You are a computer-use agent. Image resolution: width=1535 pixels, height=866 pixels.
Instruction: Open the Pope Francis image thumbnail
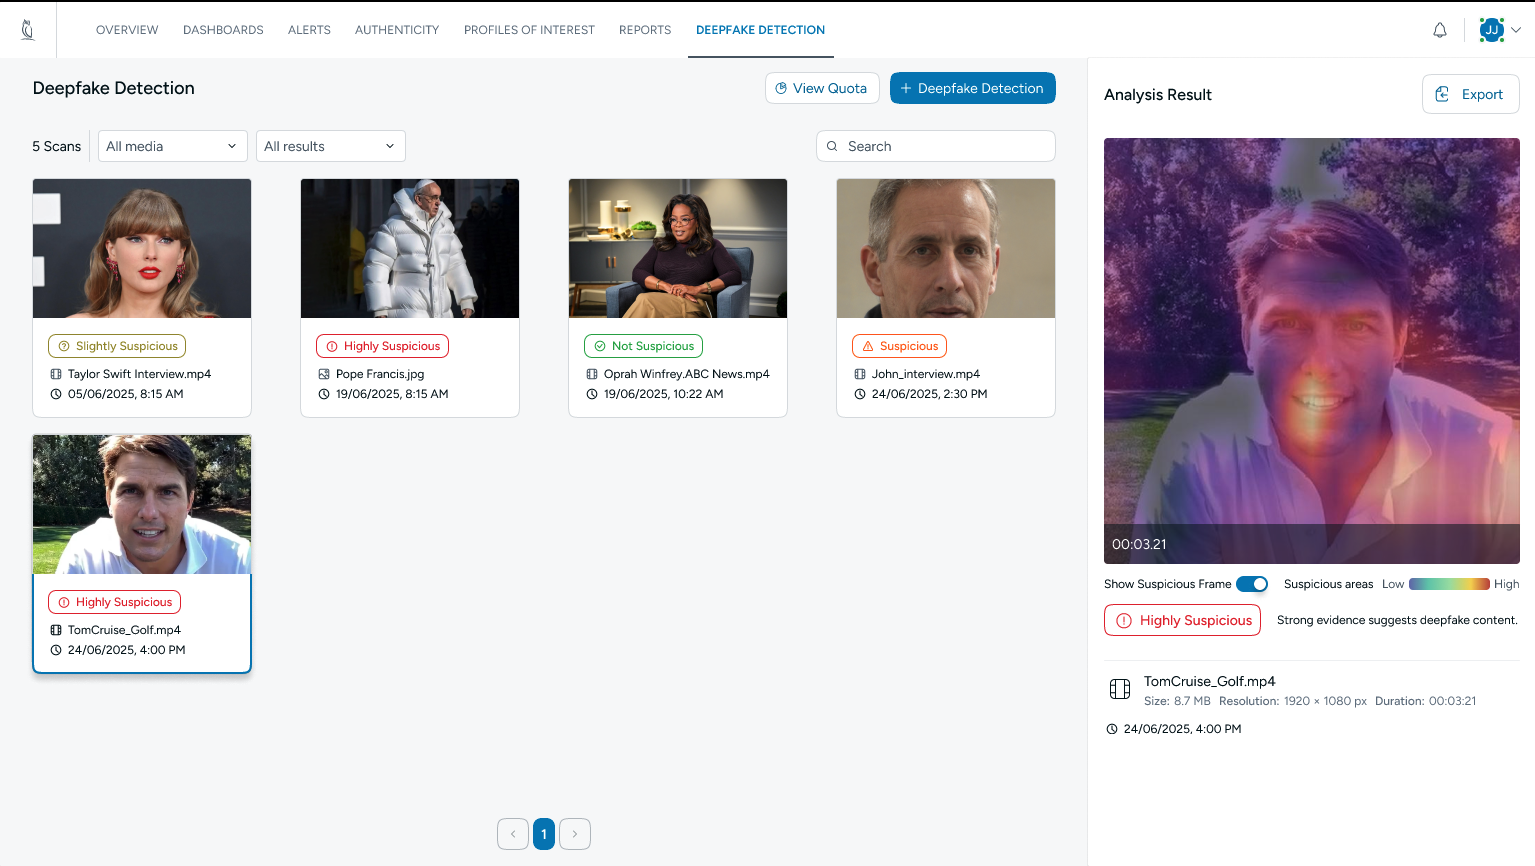pos(410,248)
